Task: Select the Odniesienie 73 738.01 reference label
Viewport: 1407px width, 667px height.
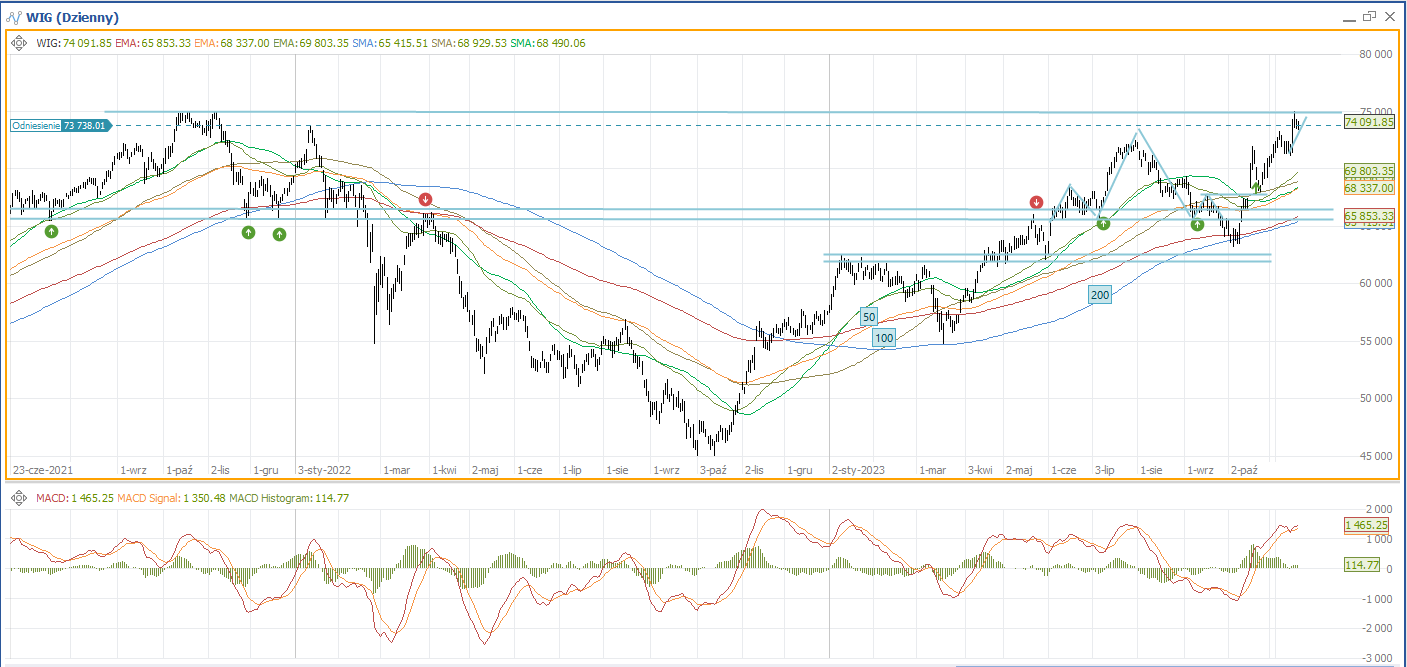Action: tap(60, 125)
